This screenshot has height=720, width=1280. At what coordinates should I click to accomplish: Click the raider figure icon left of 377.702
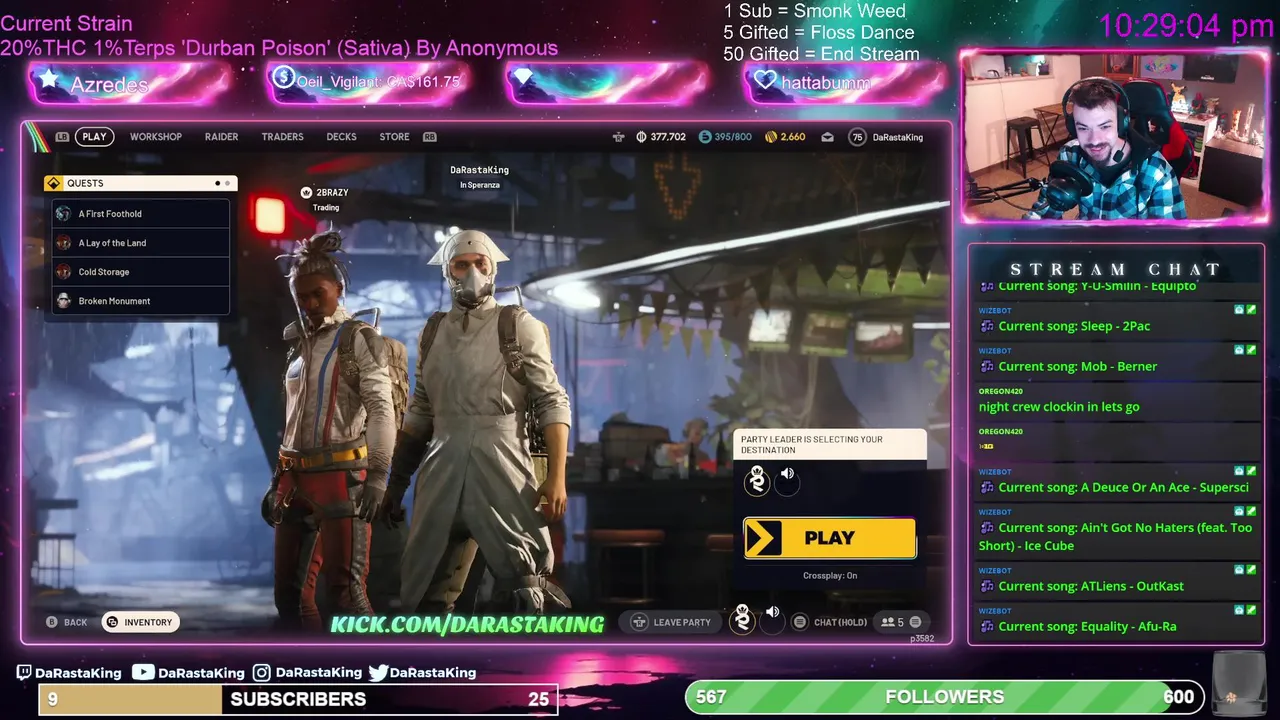[x=619, y=137]
